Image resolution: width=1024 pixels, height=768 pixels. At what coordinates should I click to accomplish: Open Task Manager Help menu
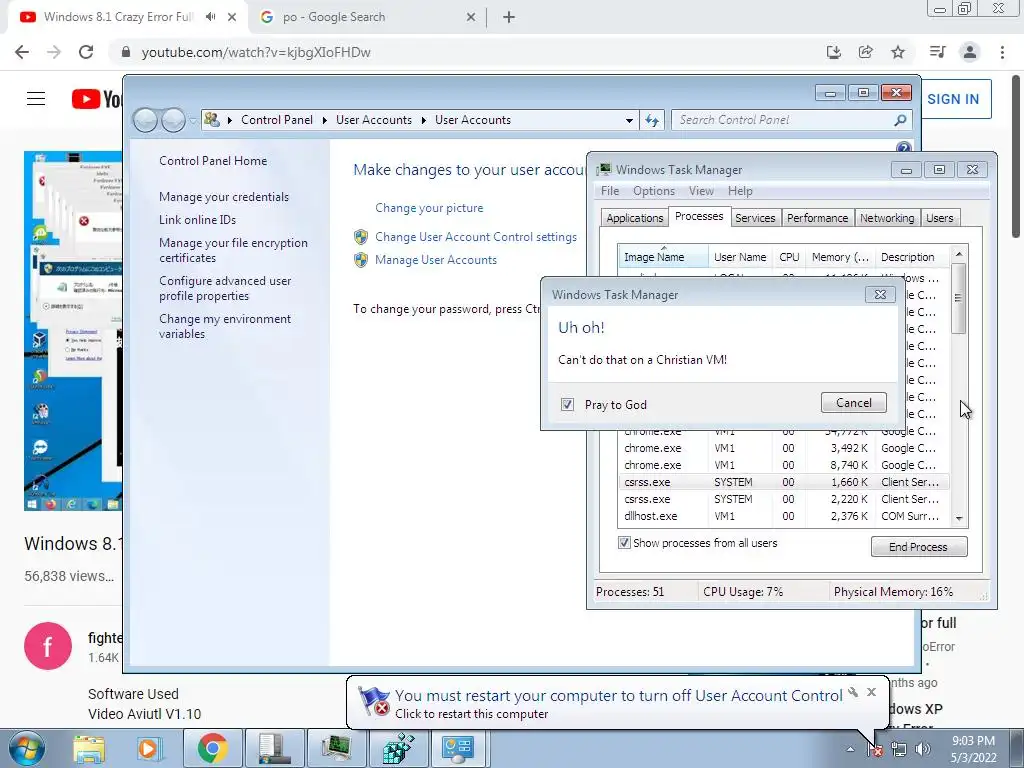740,191
